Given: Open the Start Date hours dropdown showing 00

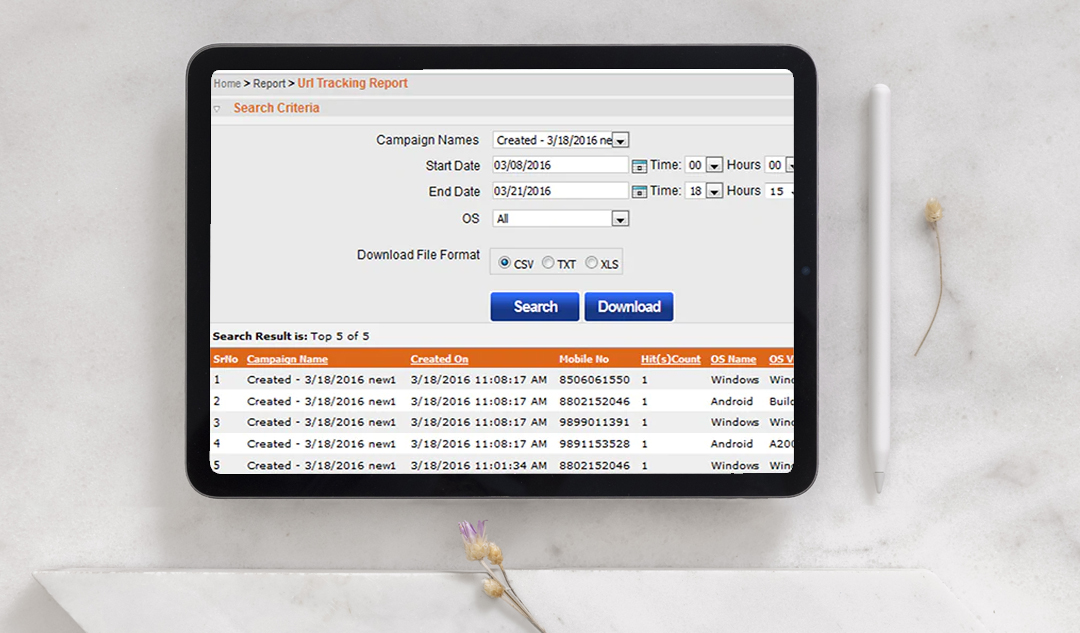Looking at the screenshot, I should (712, 165).
